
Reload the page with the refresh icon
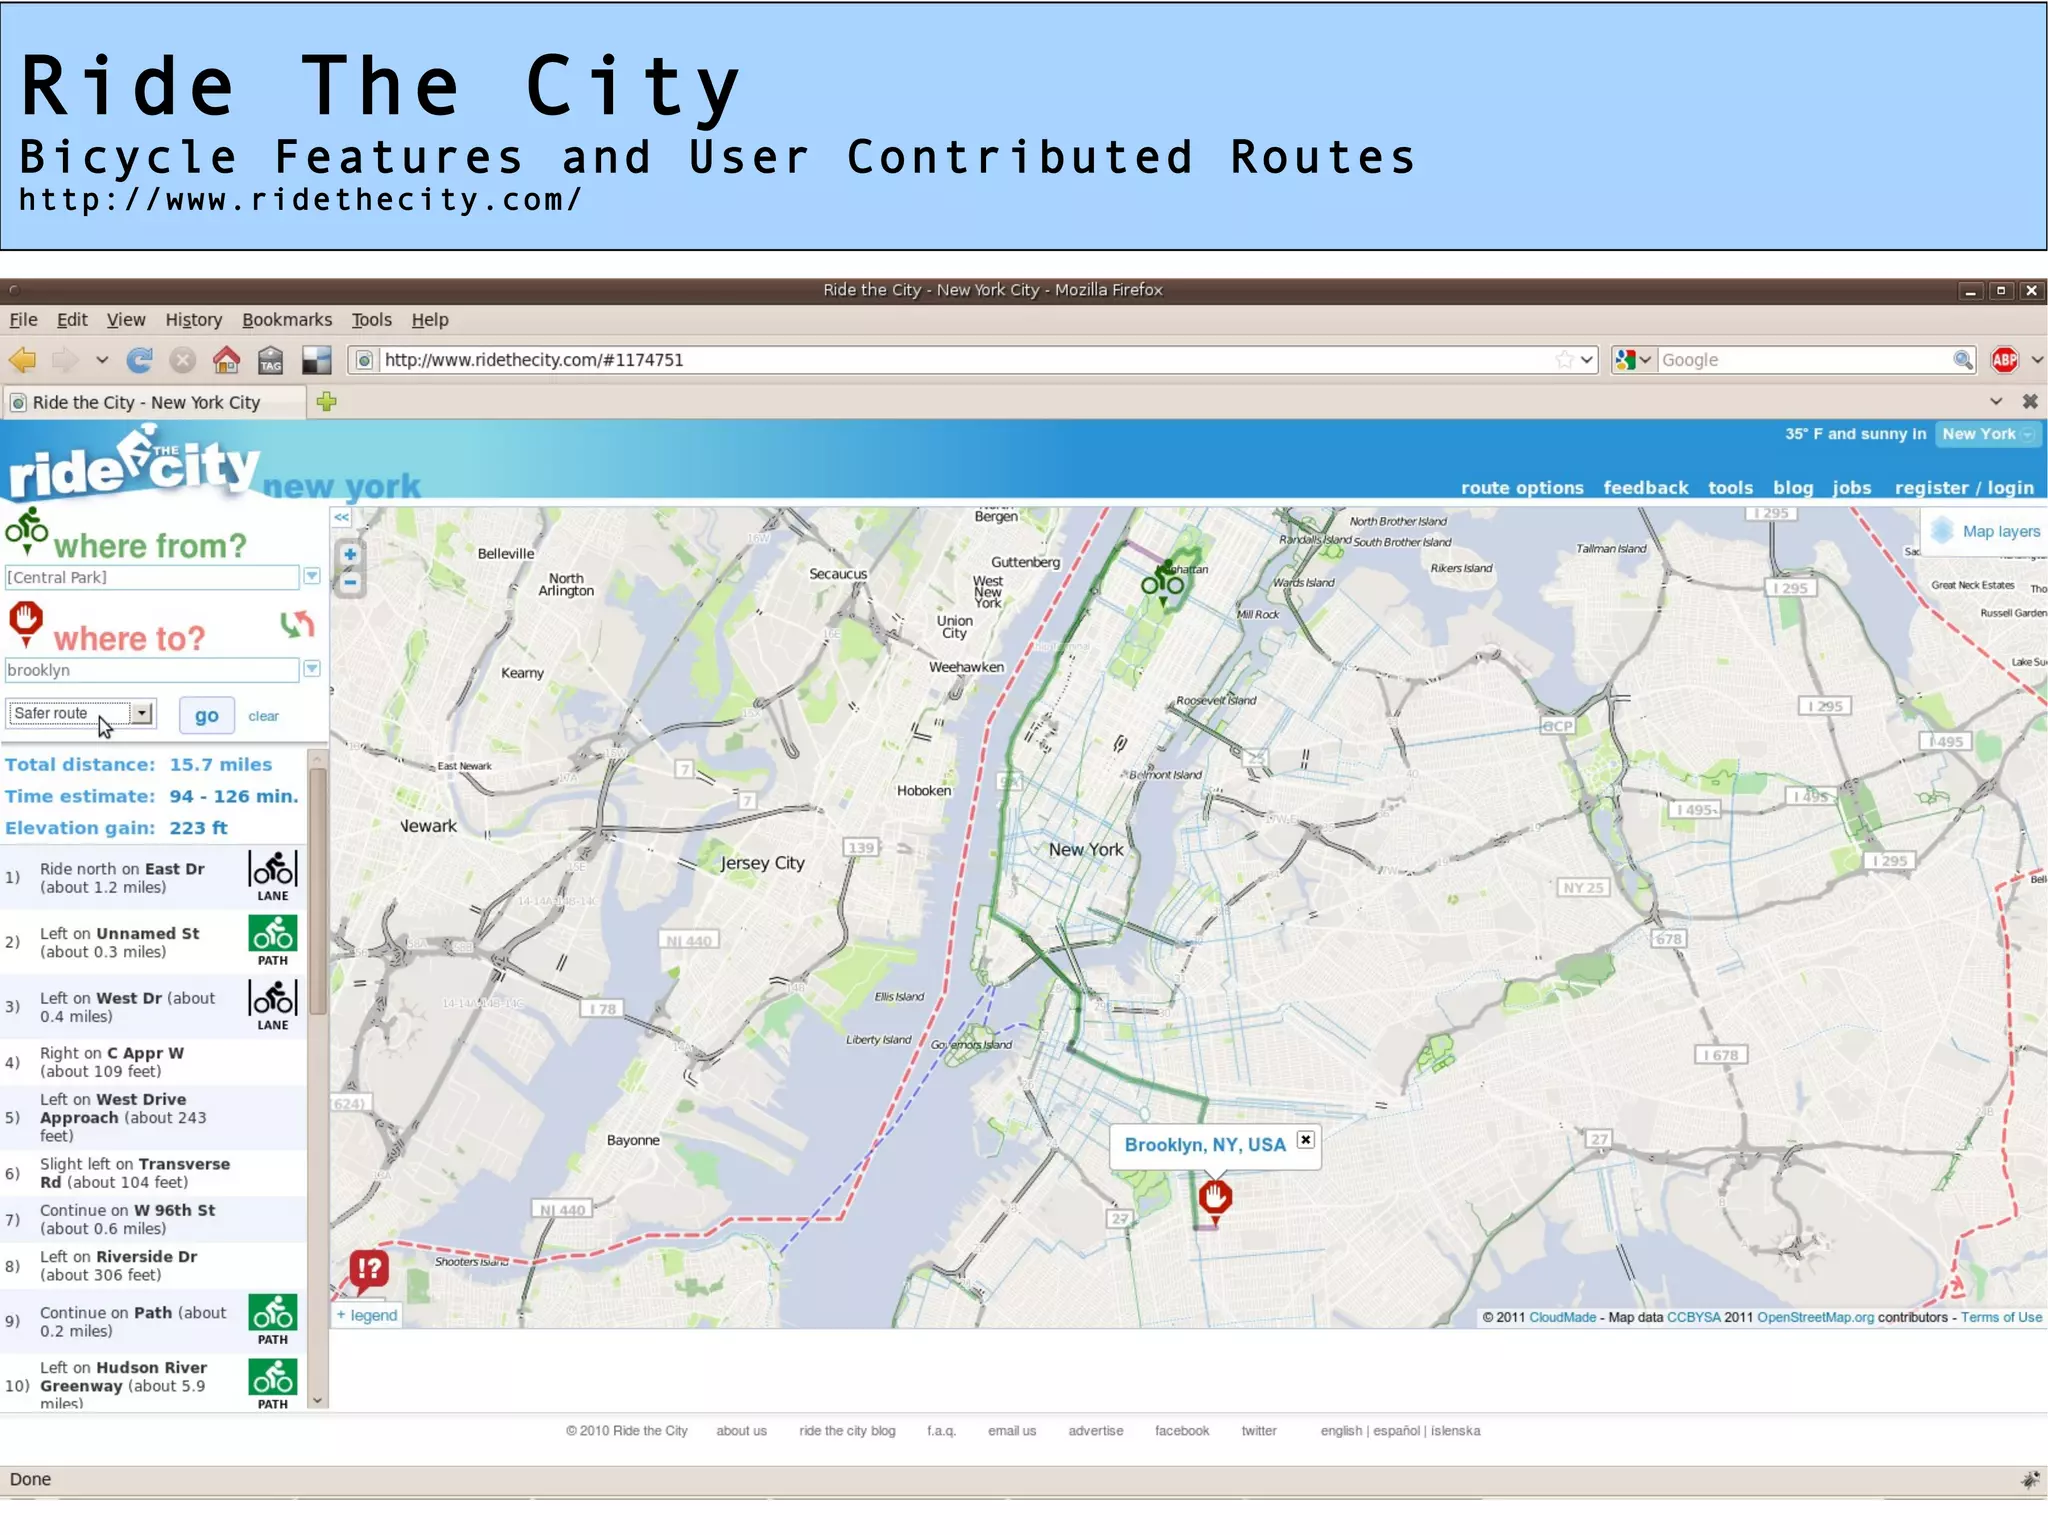click(140, 360)
